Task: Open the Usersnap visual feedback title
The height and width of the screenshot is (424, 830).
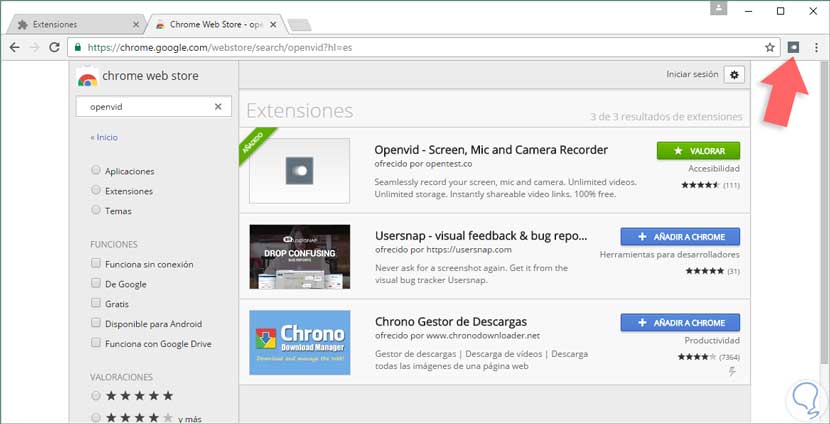Action: pos(481,236)
